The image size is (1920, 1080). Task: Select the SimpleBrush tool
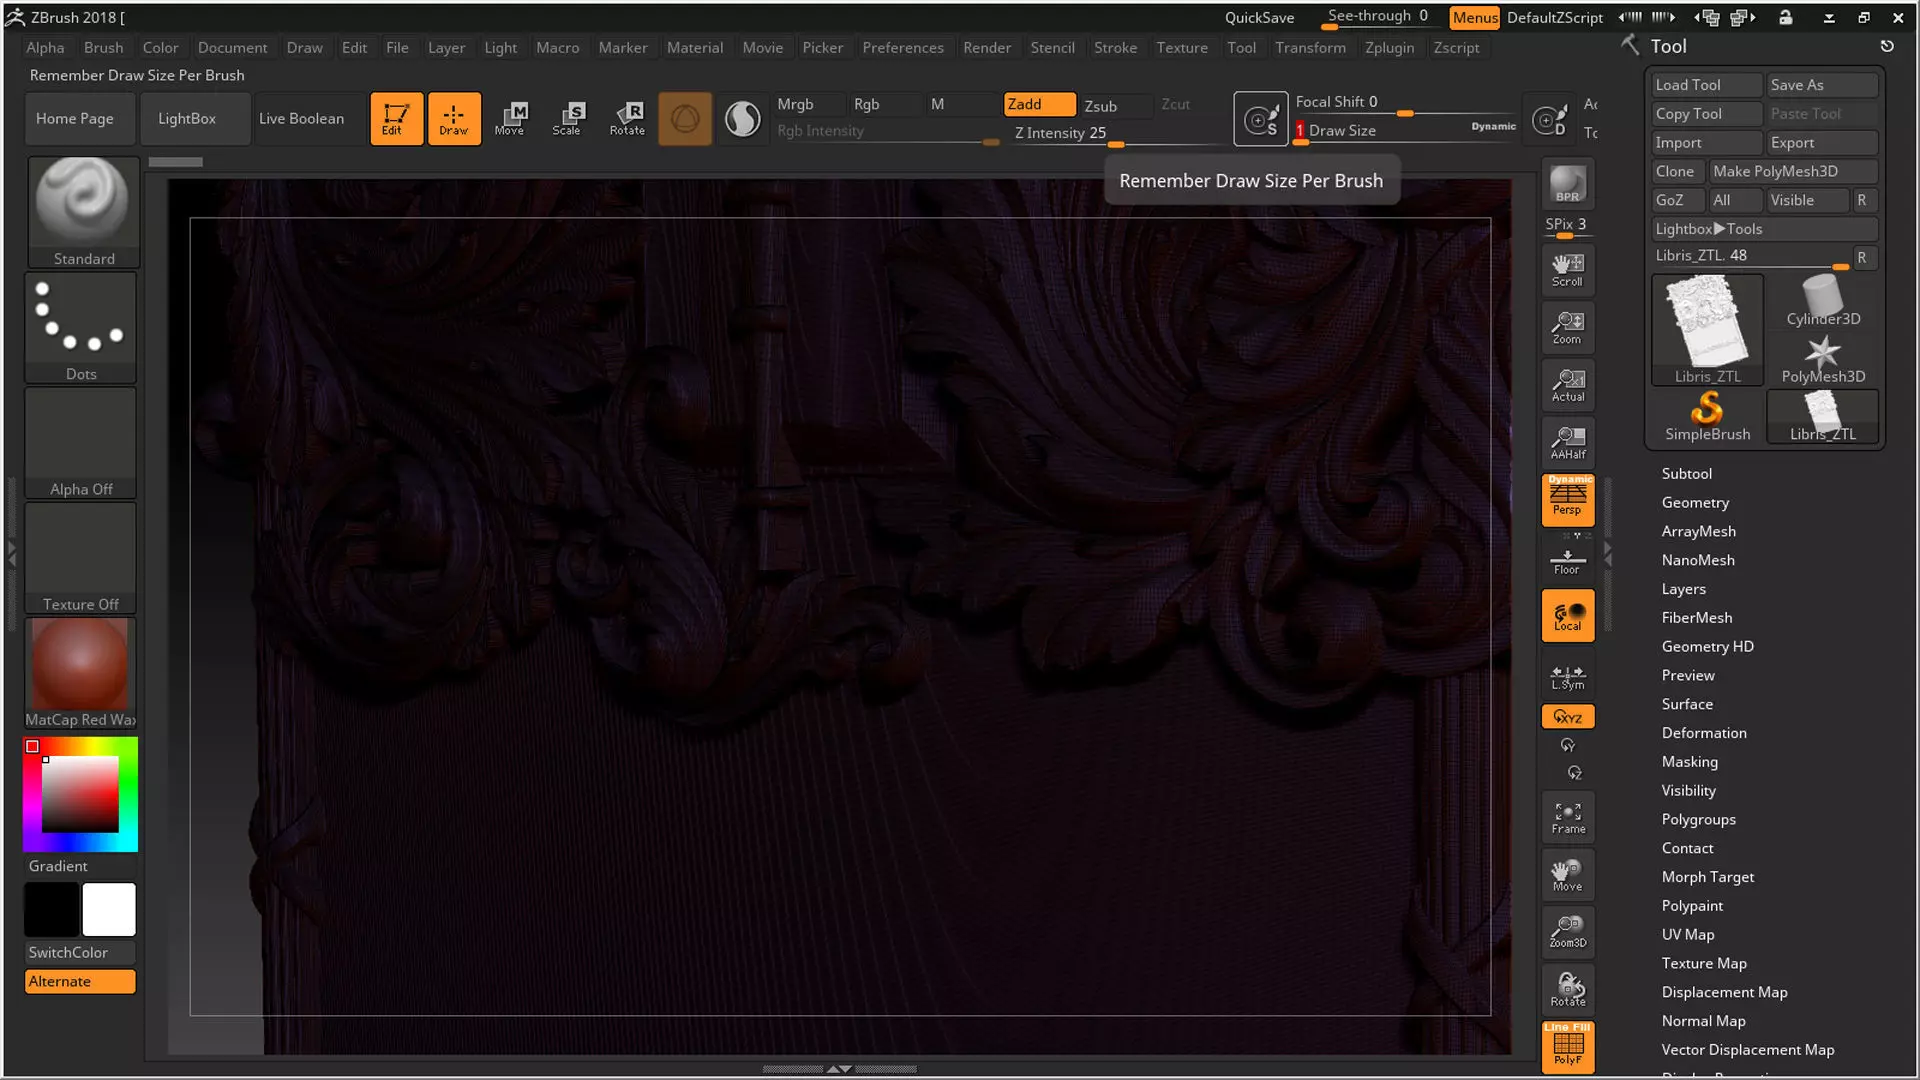pos(1707,416)
